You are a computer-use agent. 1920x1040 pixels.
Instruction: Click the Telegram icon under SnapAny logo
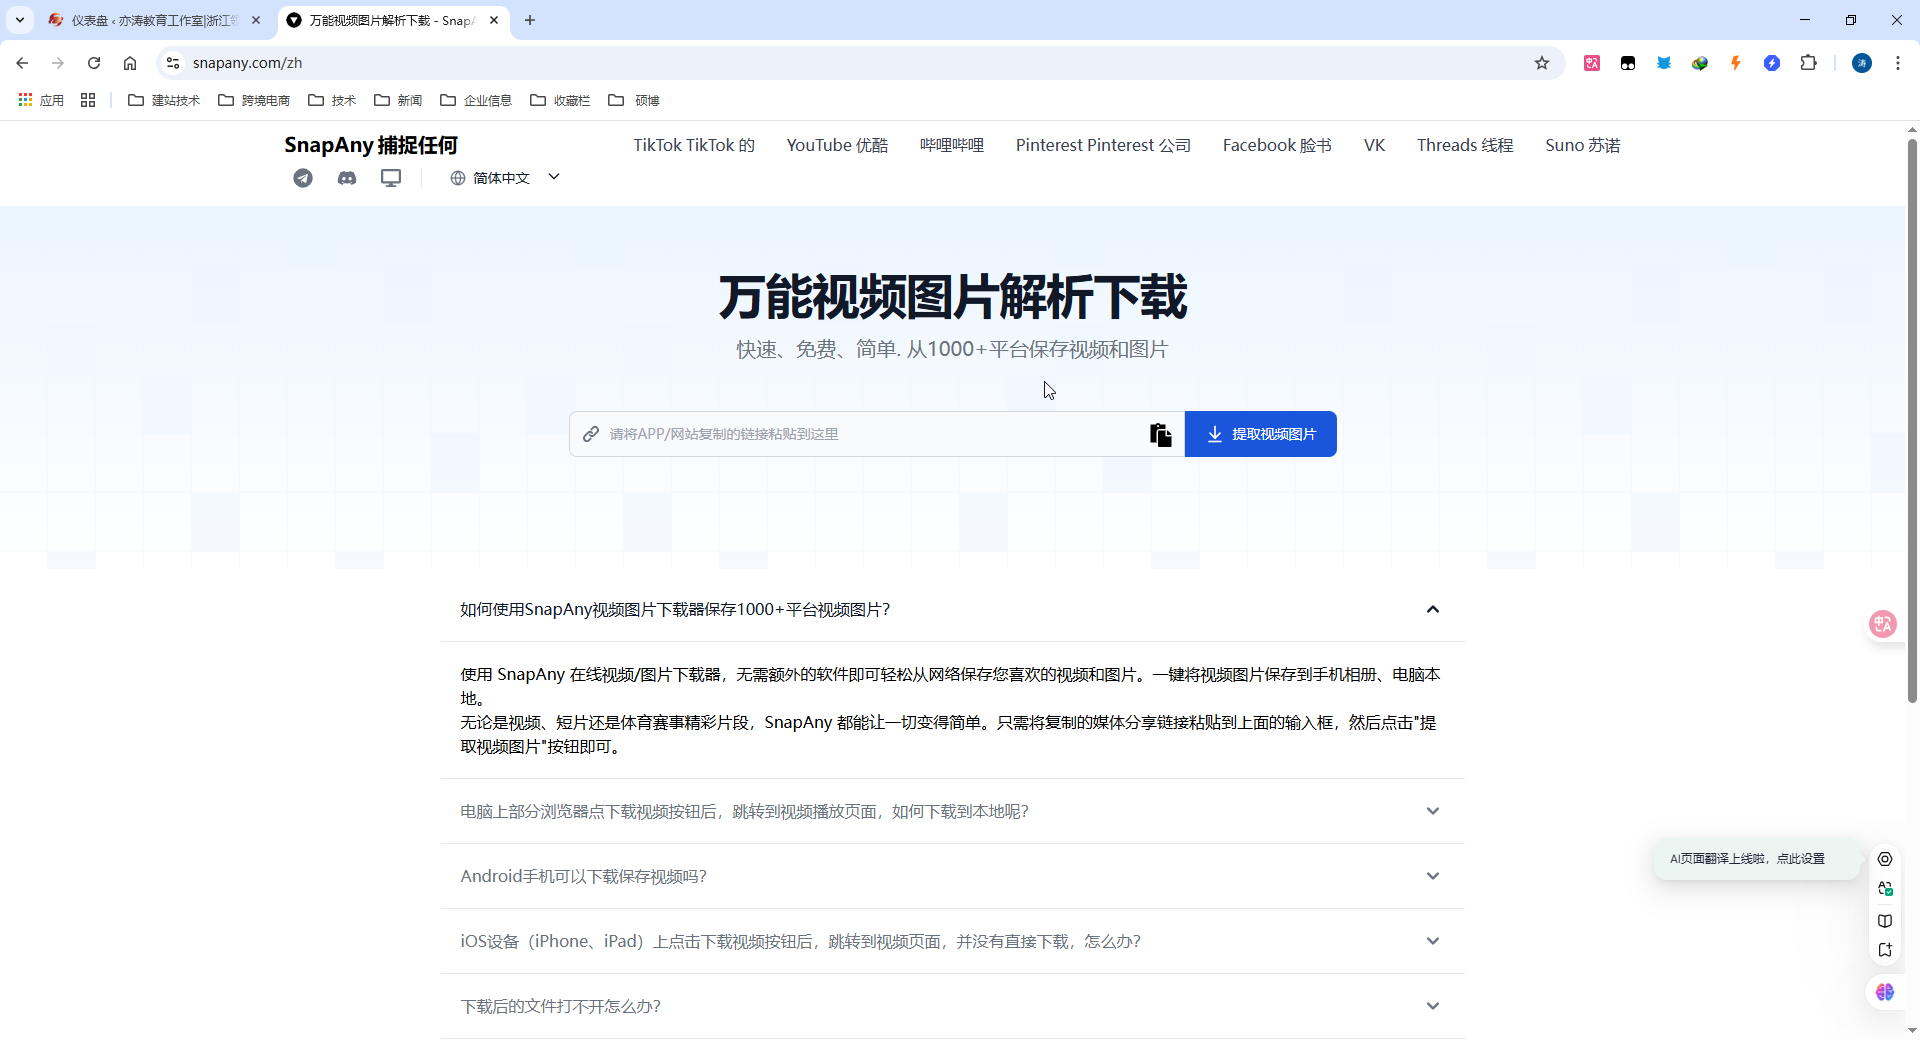303,178
